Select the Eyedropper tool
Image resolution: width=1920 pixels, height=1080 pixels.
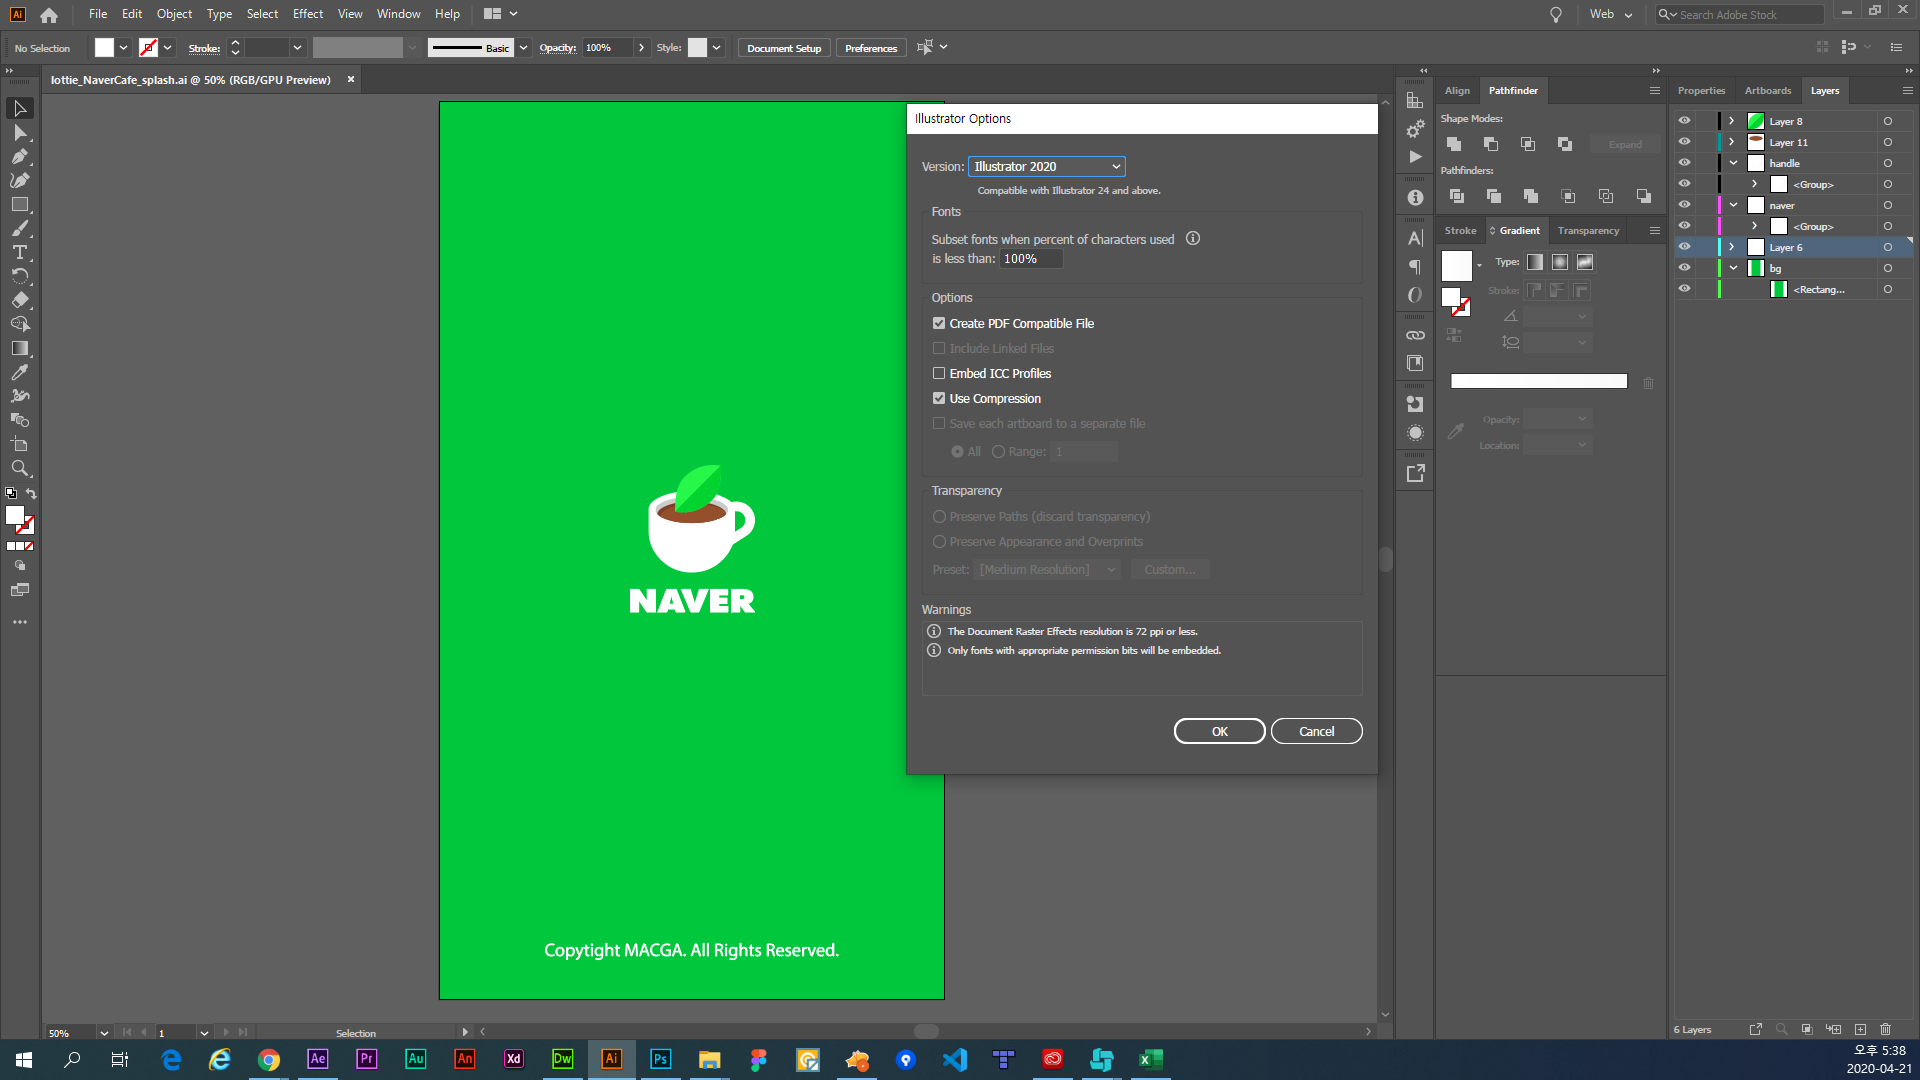coord(19,372)
